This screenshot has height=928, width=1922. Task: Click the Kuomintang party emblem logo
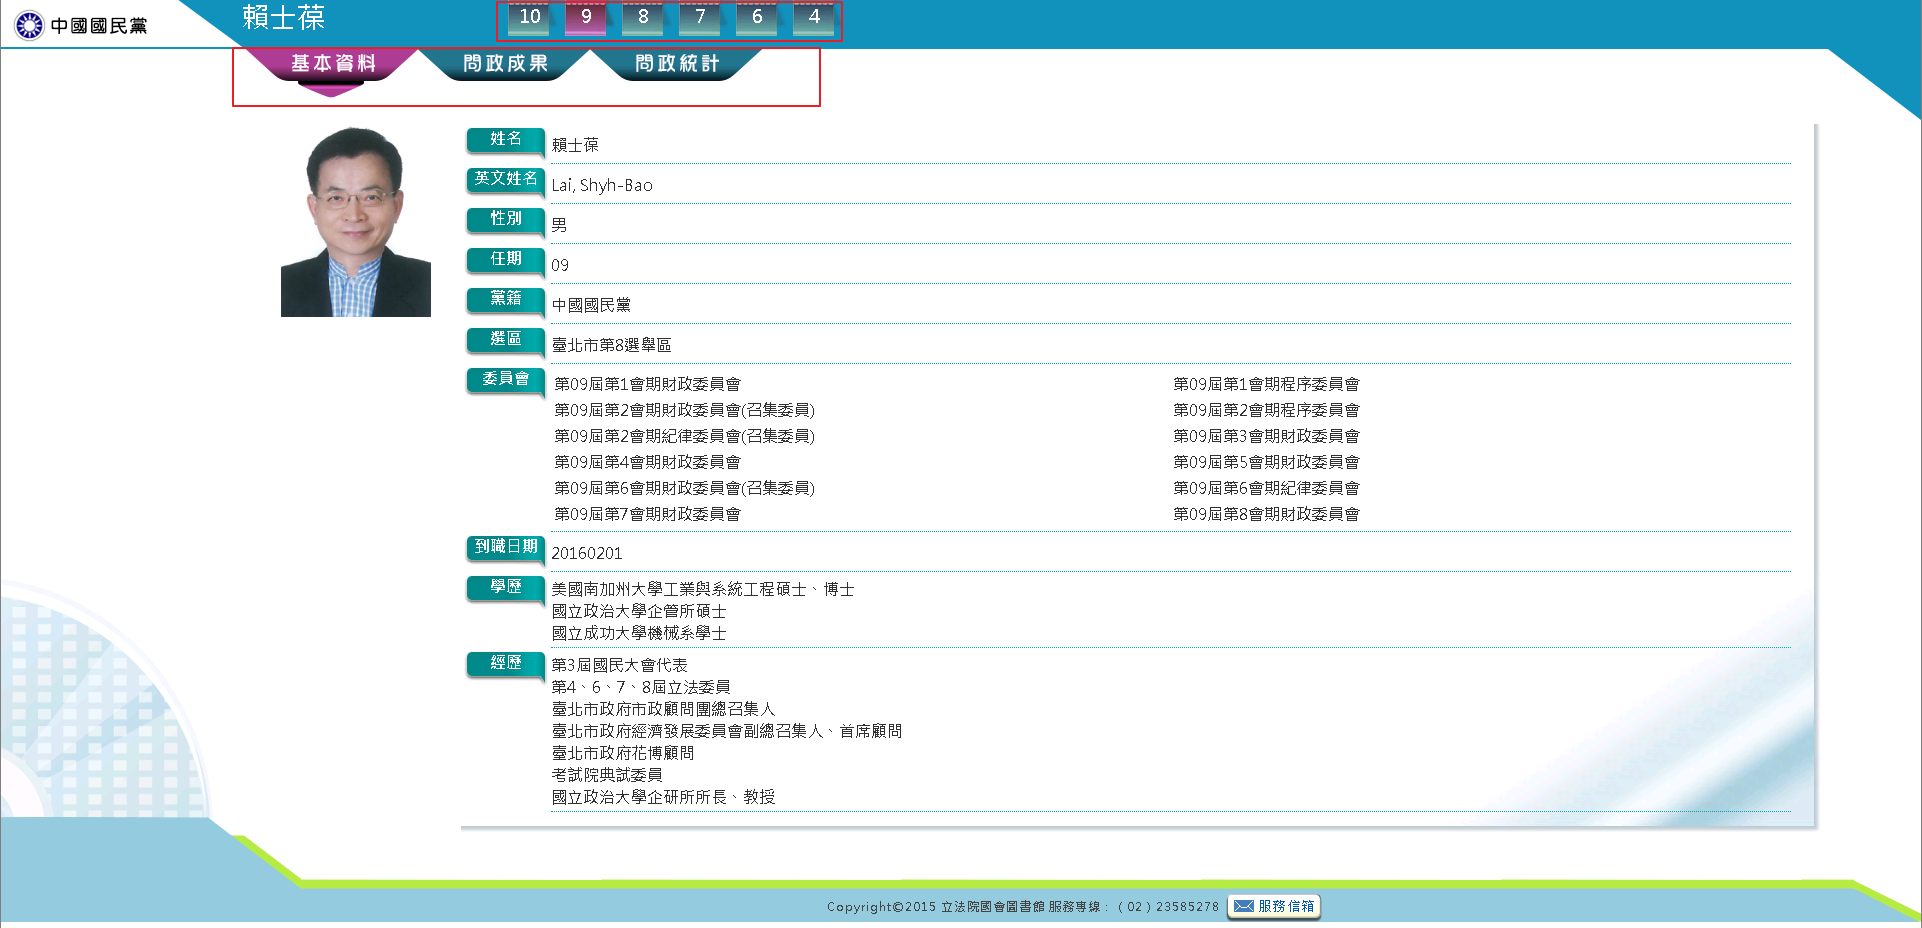click(29, 25)
